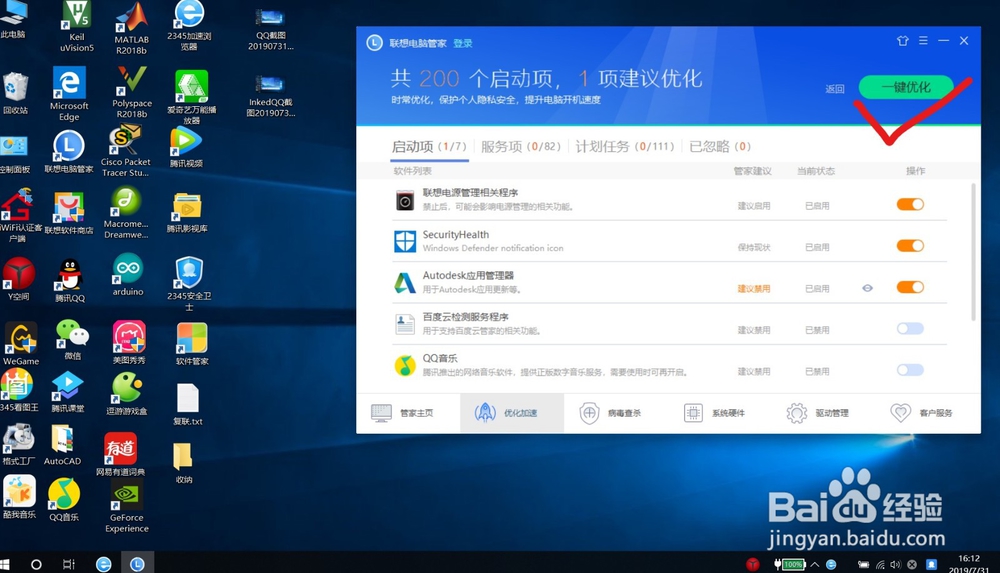Screen dimensions: 1000x573
Task: Select 联想电脑管家 desktop shortcut
Action: point(68,152)
